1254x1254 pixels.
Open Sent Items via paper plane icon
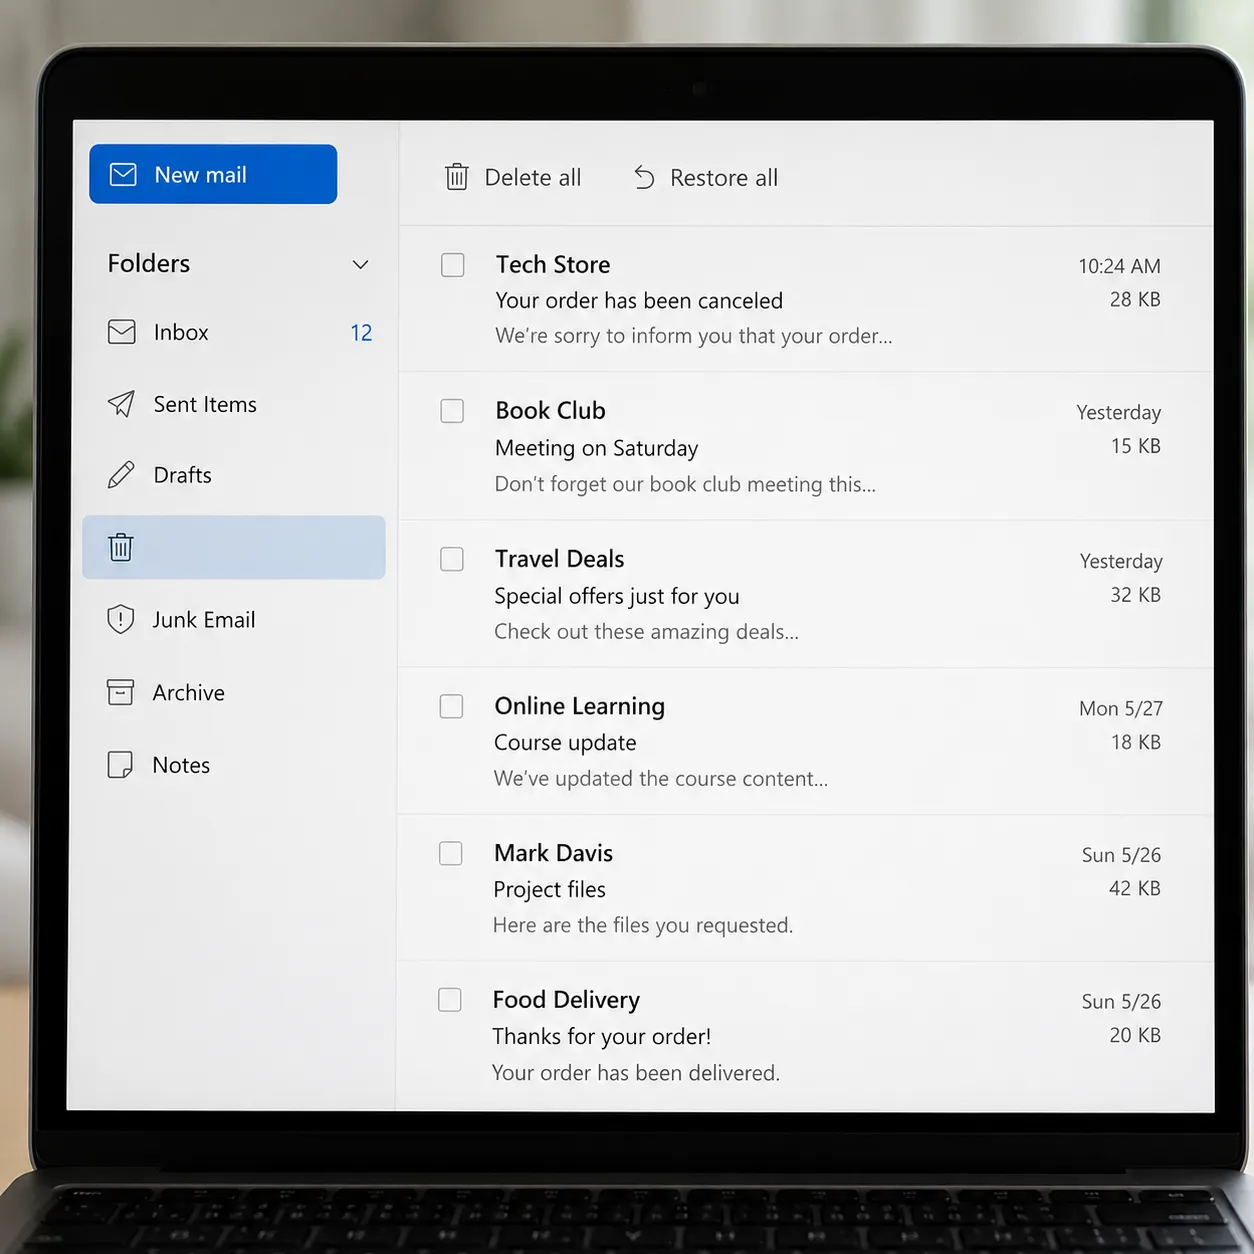121,404
